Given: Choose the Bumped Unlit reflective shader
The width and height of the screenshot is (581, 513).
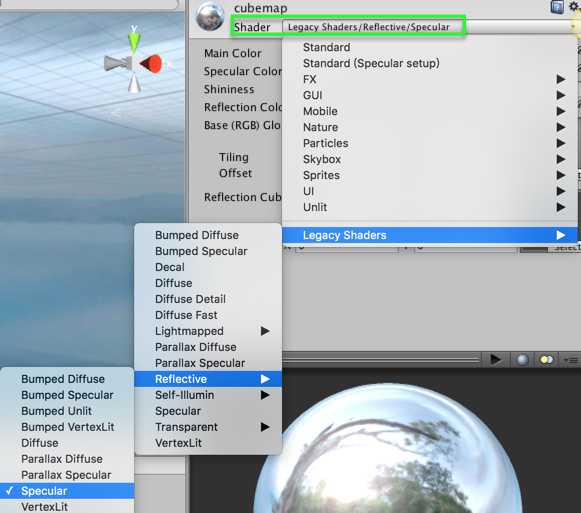Looking at the screenshot, I should click(x=67, y=411).
